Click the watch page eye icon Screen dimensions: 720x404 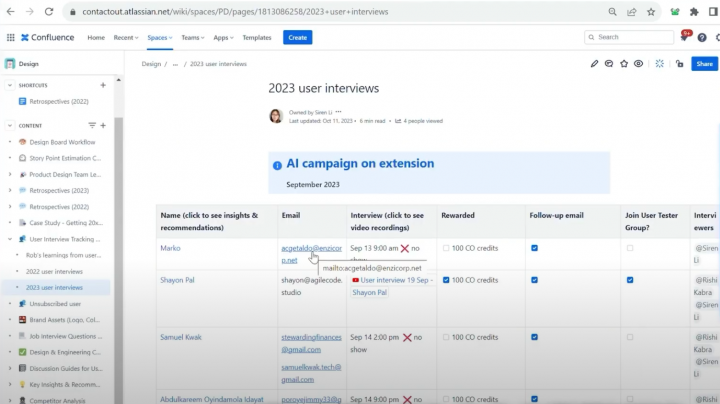tap(639, 63)
